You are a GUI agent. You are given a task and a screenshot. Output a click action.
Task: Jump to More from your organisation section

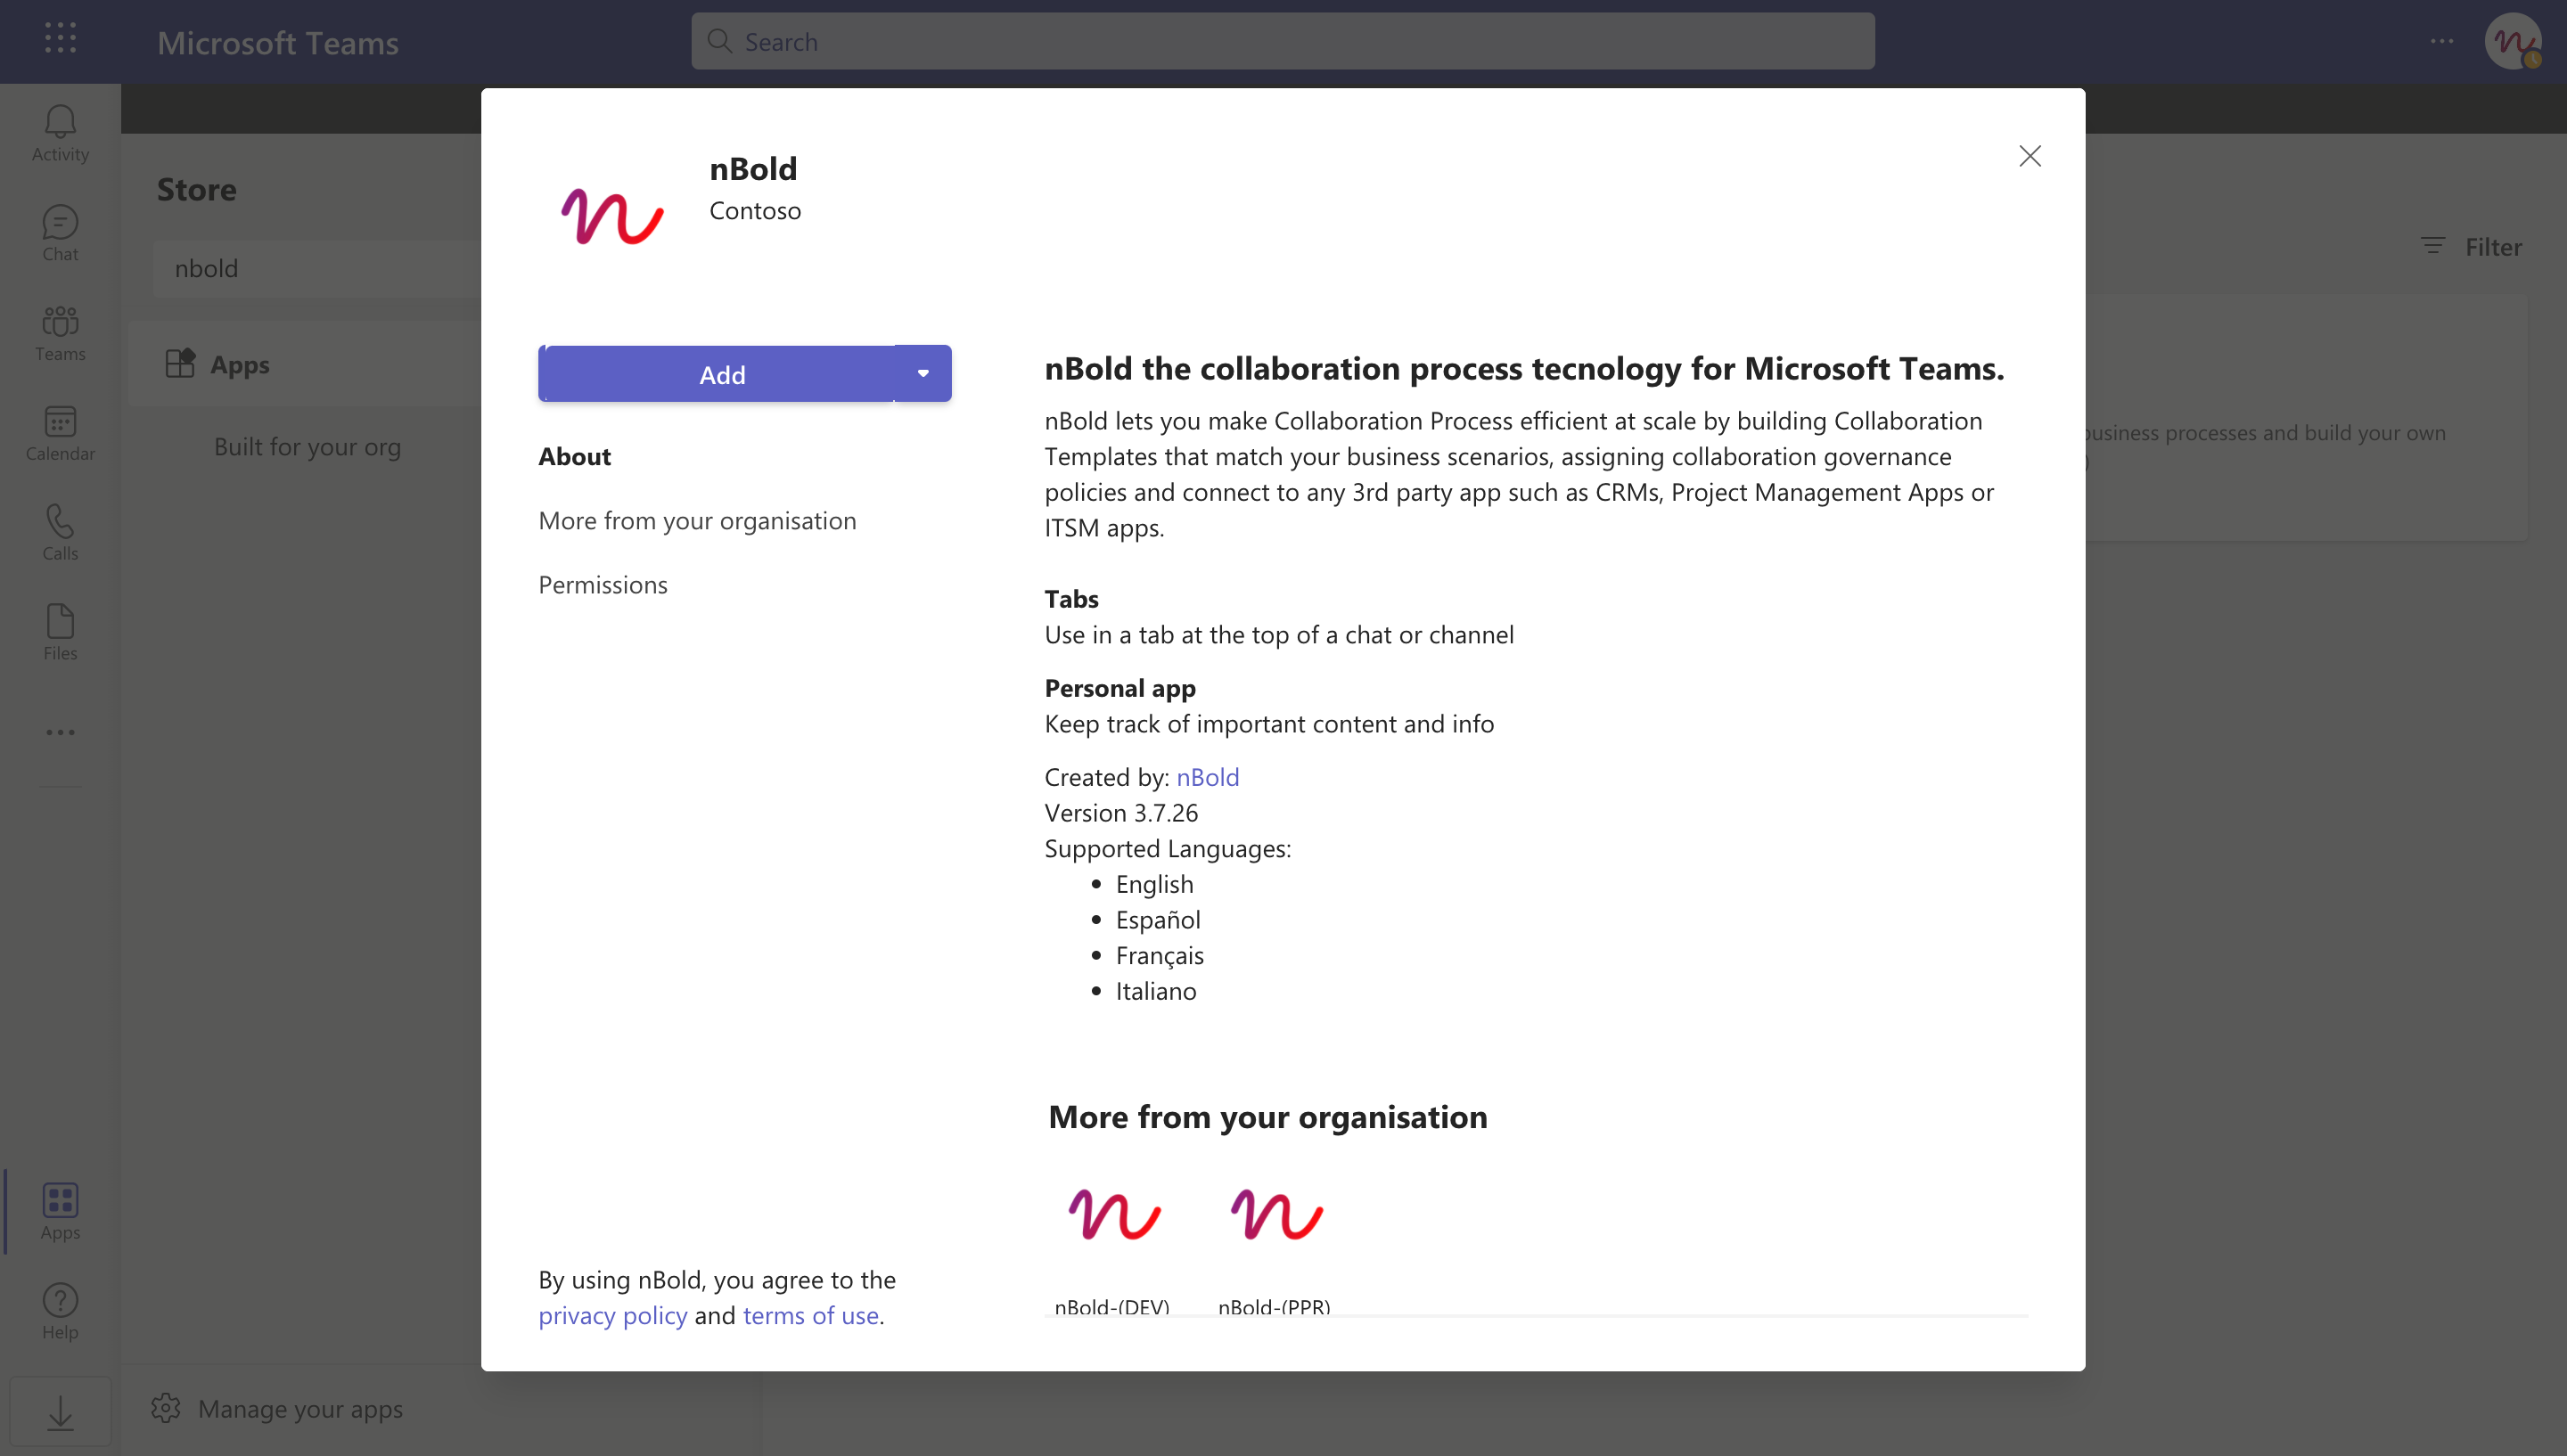pos(697,521)
